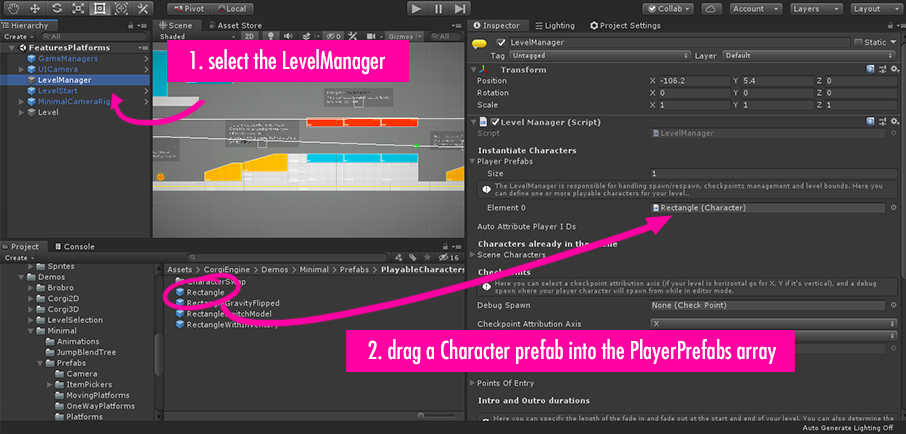Select the Hand tool in the toolbar
The height and width of the screenshot is (434, 906).
coord(13,8)
